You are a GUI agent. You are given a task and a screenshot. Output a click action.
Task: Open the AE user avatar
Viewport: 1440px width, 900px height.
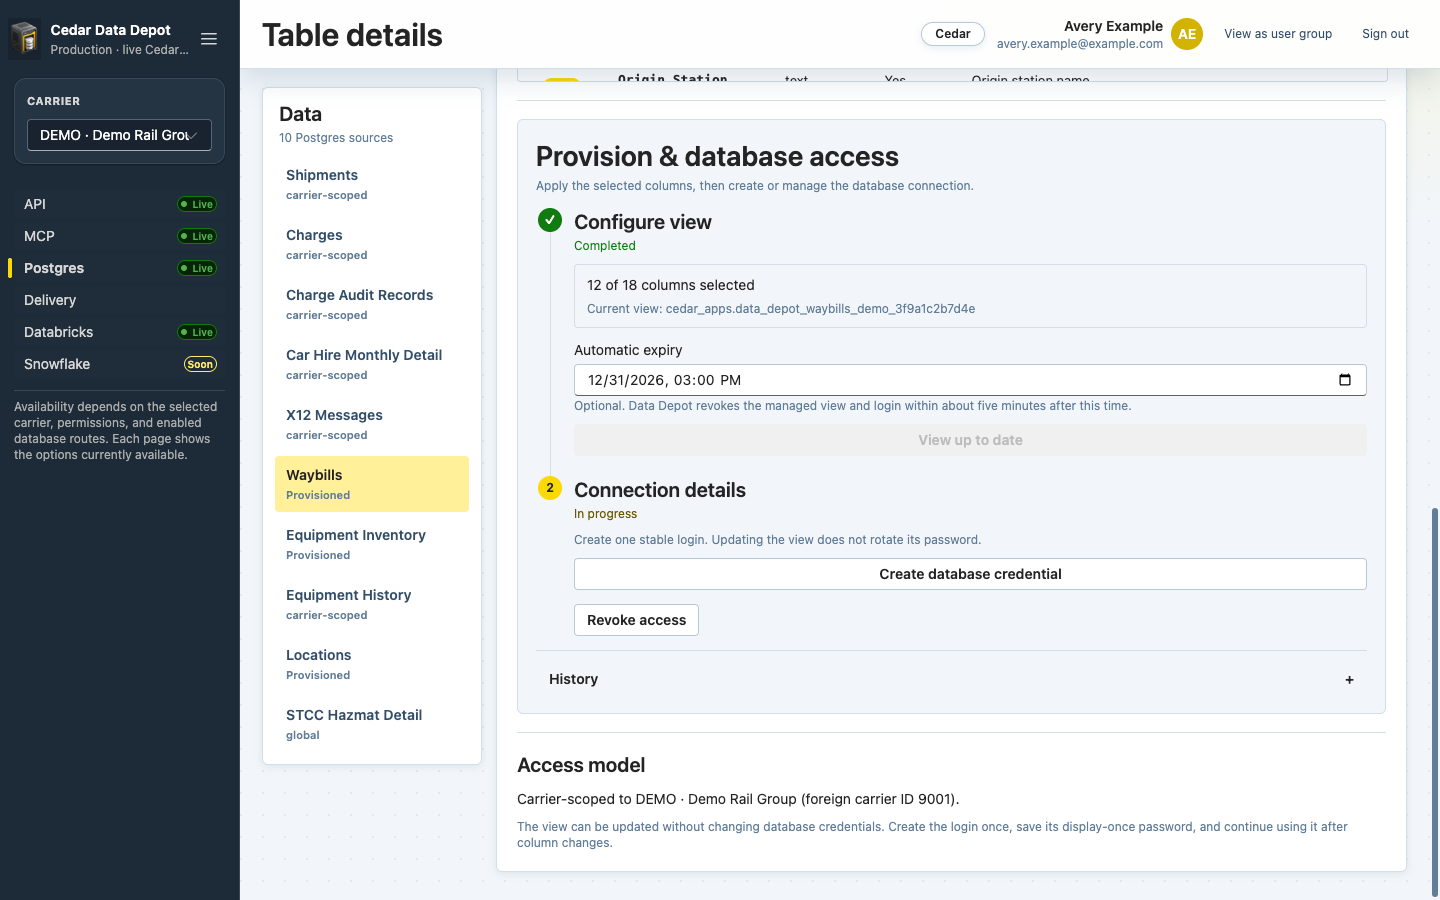pos(1187,34)
